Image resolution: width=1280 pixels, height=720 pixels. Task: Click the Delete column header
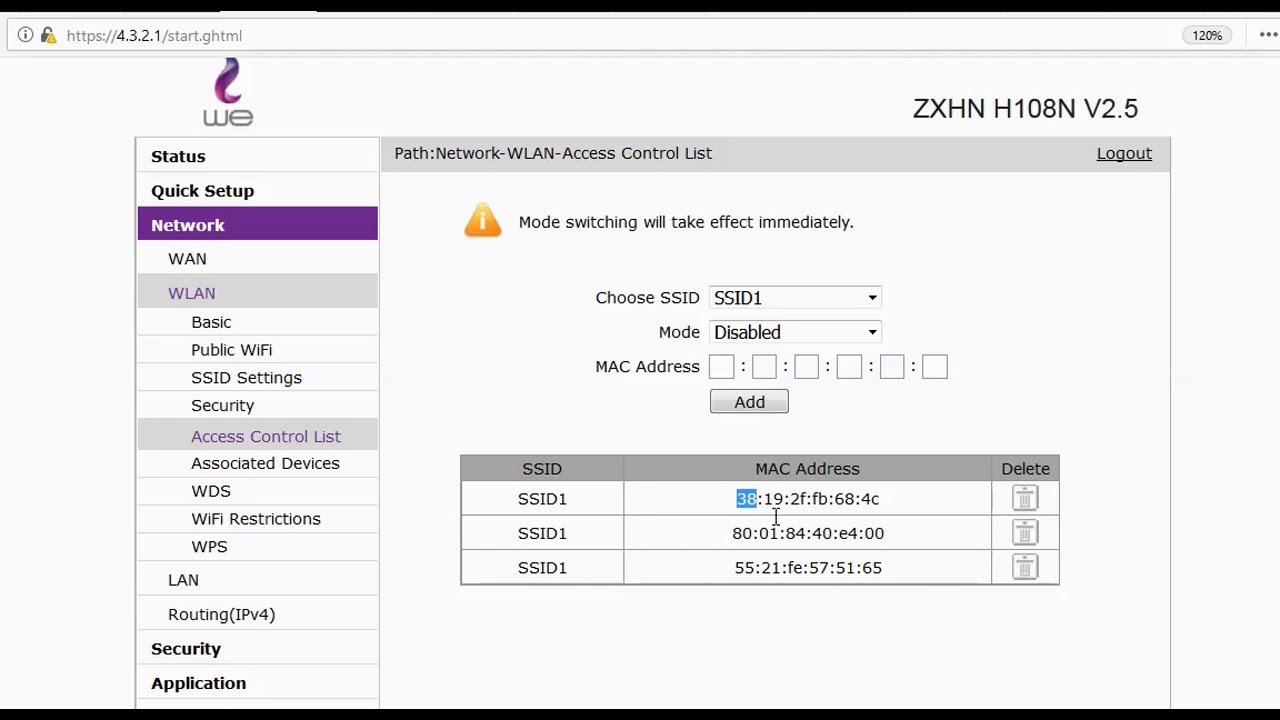click(x=1025, y=468)
